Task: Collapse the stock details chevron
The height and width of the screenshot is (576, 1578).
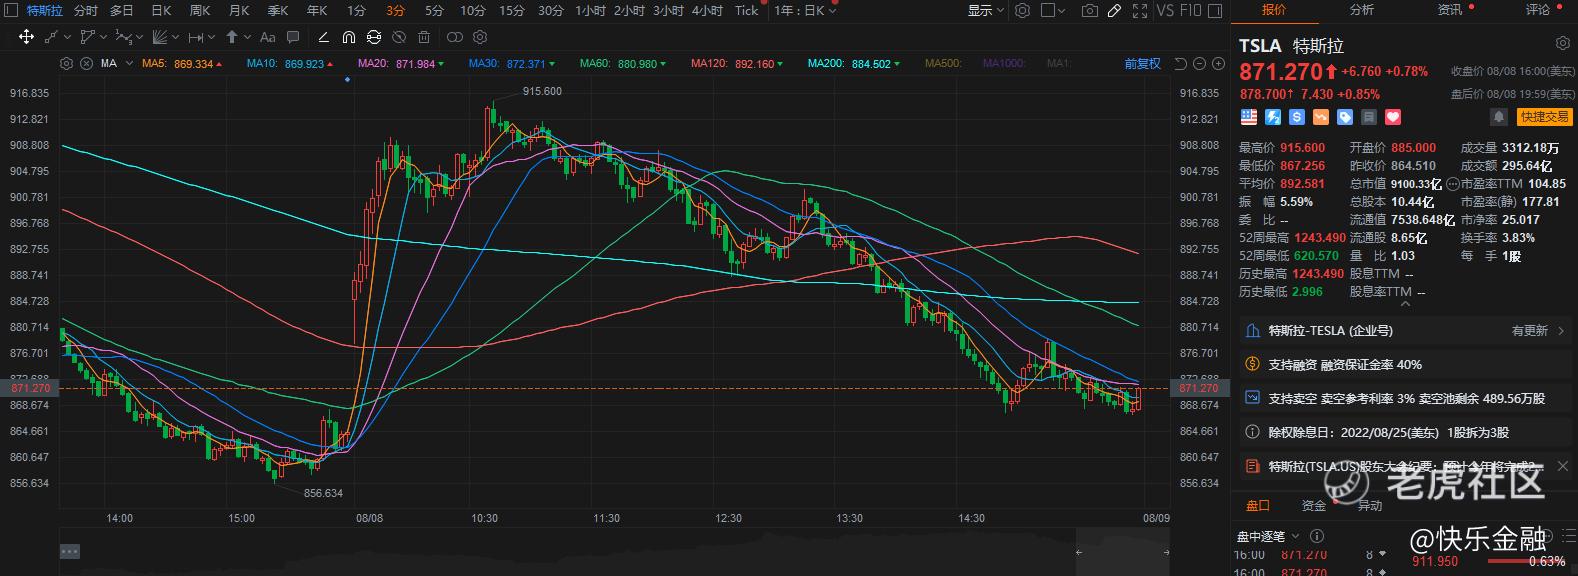Action: pyautogui.click(x=1404, y=305)
